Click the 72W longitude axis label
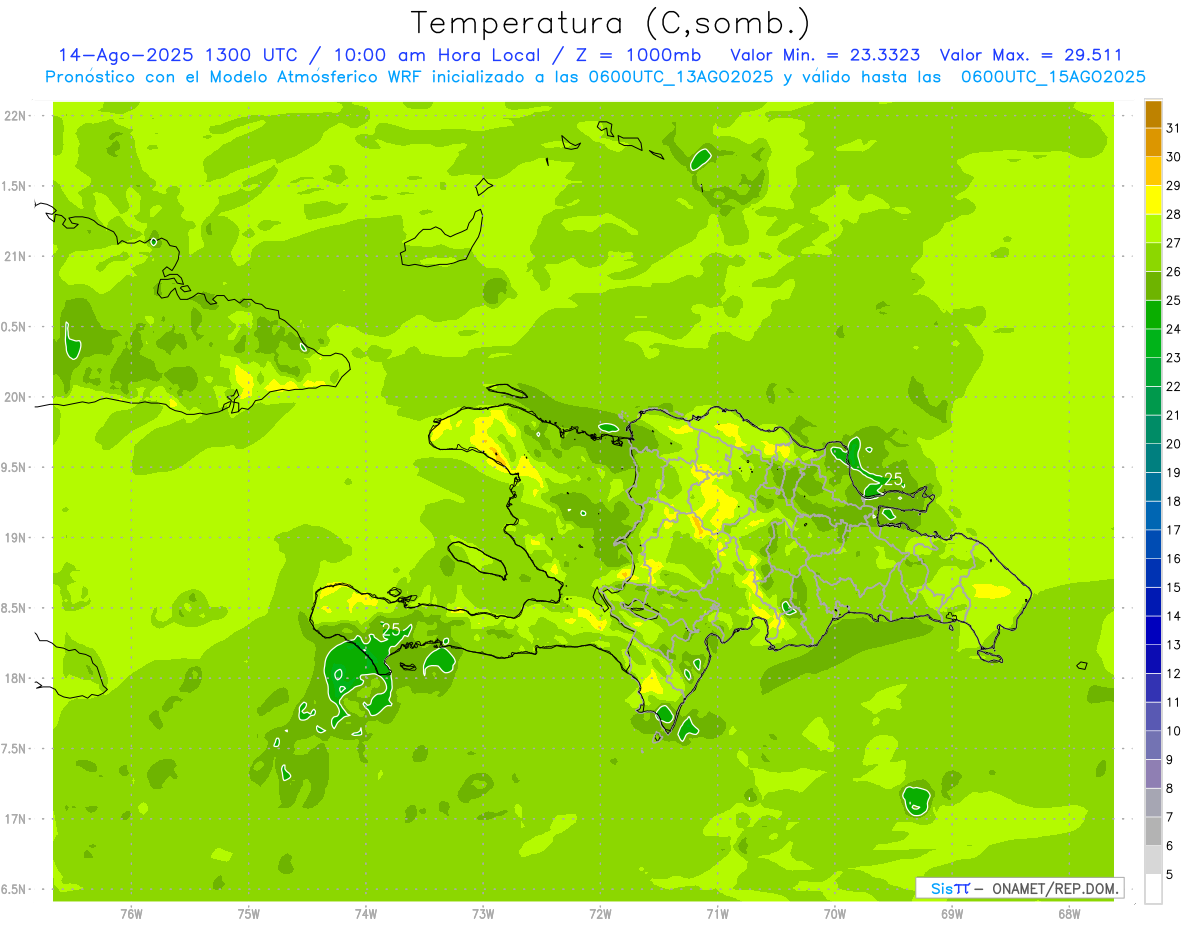 [x=601, y=914]
